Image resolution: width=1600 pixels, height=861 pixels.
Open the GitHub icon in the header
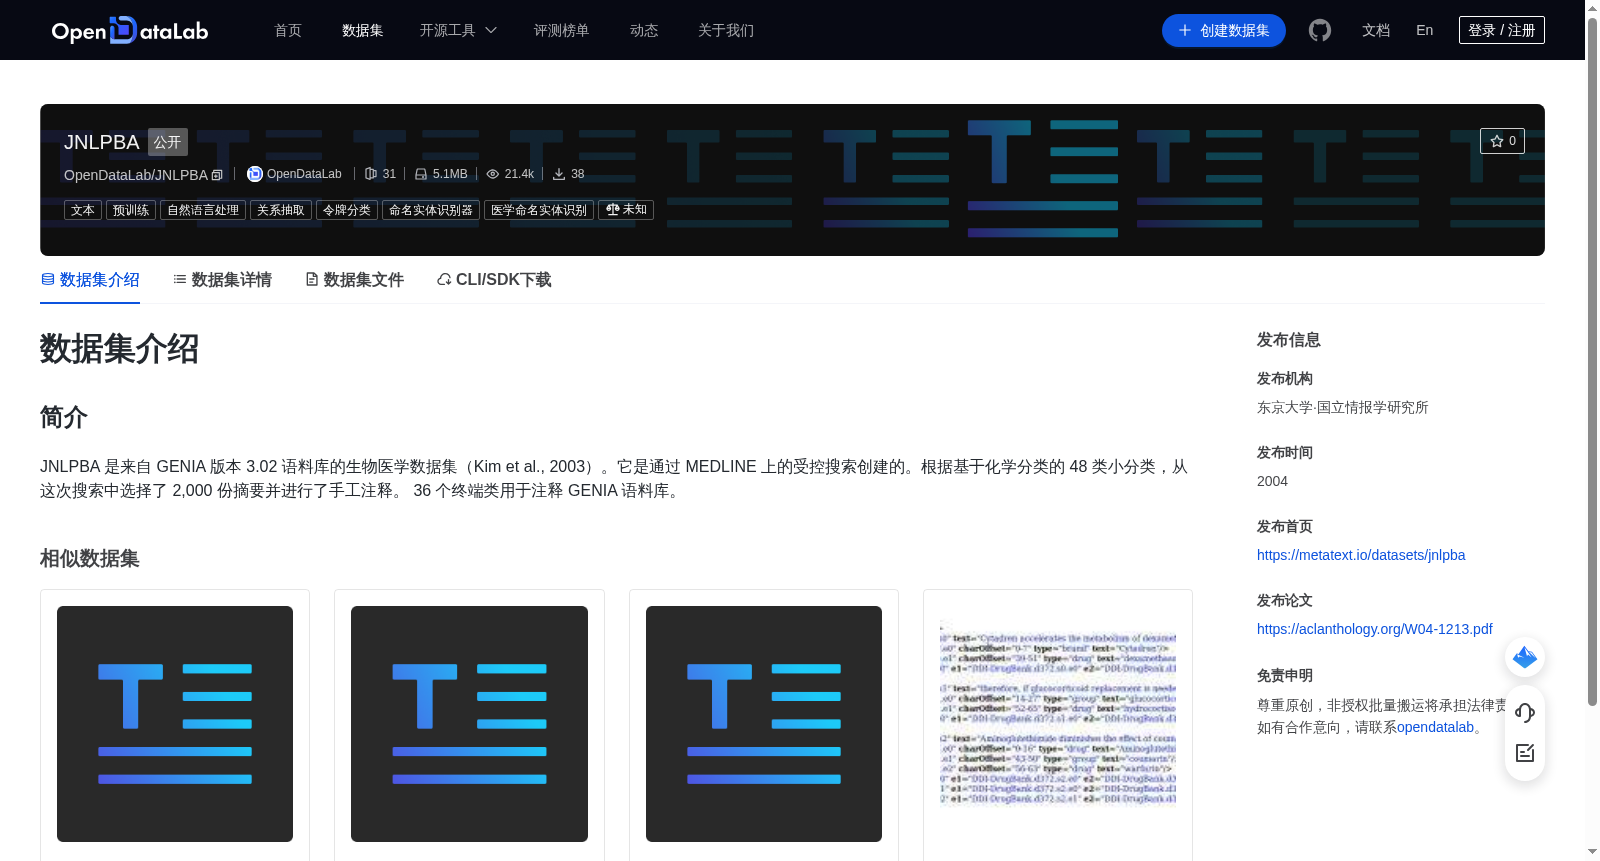point(1320,30)
